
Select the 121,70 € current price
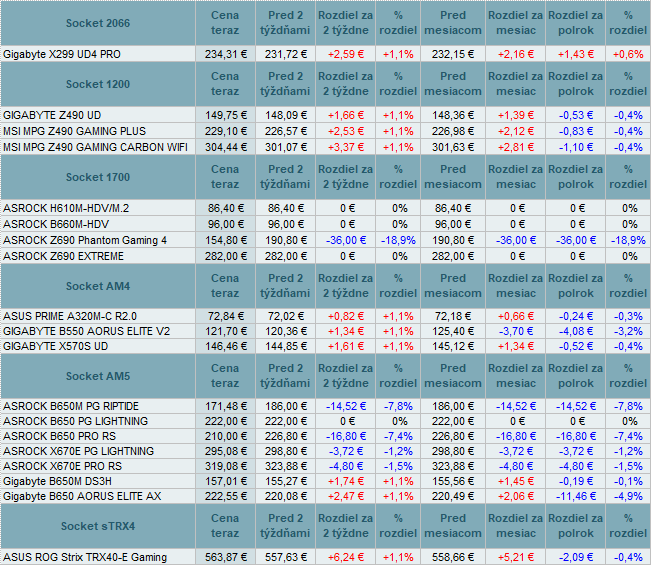click(225, 331)
